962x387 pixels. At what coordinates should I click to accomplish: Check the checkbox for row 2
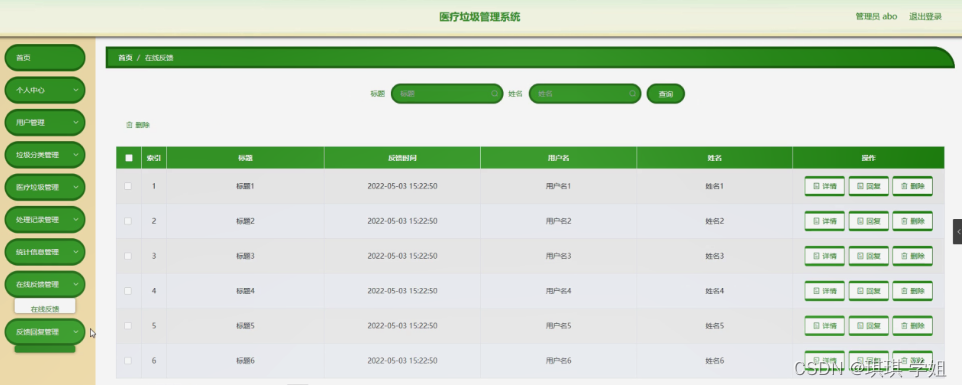pyautogui.click(x=128, y=221)
